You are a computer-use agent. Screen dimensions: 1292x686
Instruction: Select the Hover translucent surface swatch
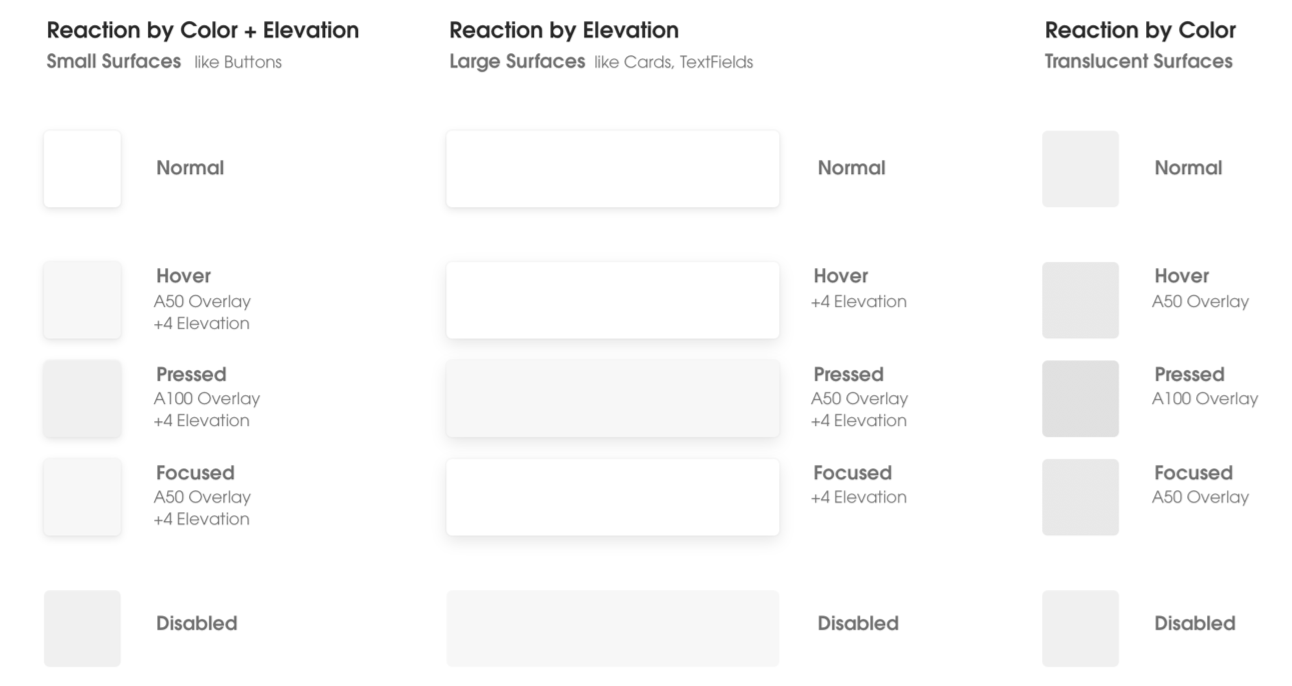[x=1080, y=300]
